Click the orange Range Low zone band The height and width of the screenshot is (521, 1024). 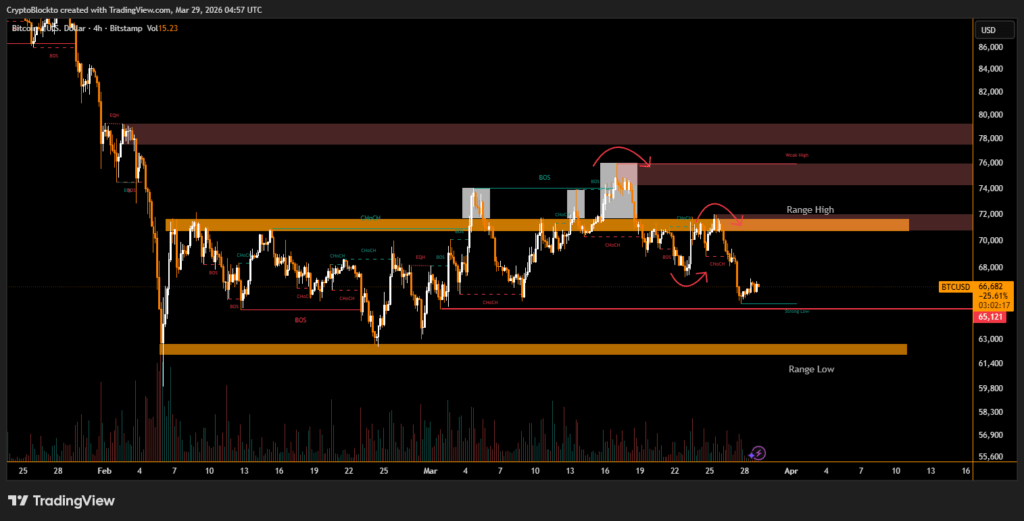coord(533,349)
